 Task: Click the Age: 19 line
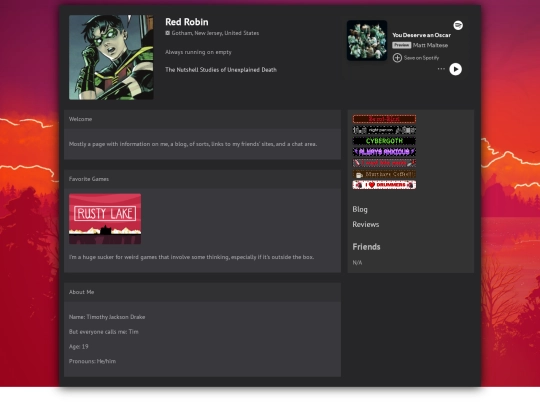tap(79, 346)
